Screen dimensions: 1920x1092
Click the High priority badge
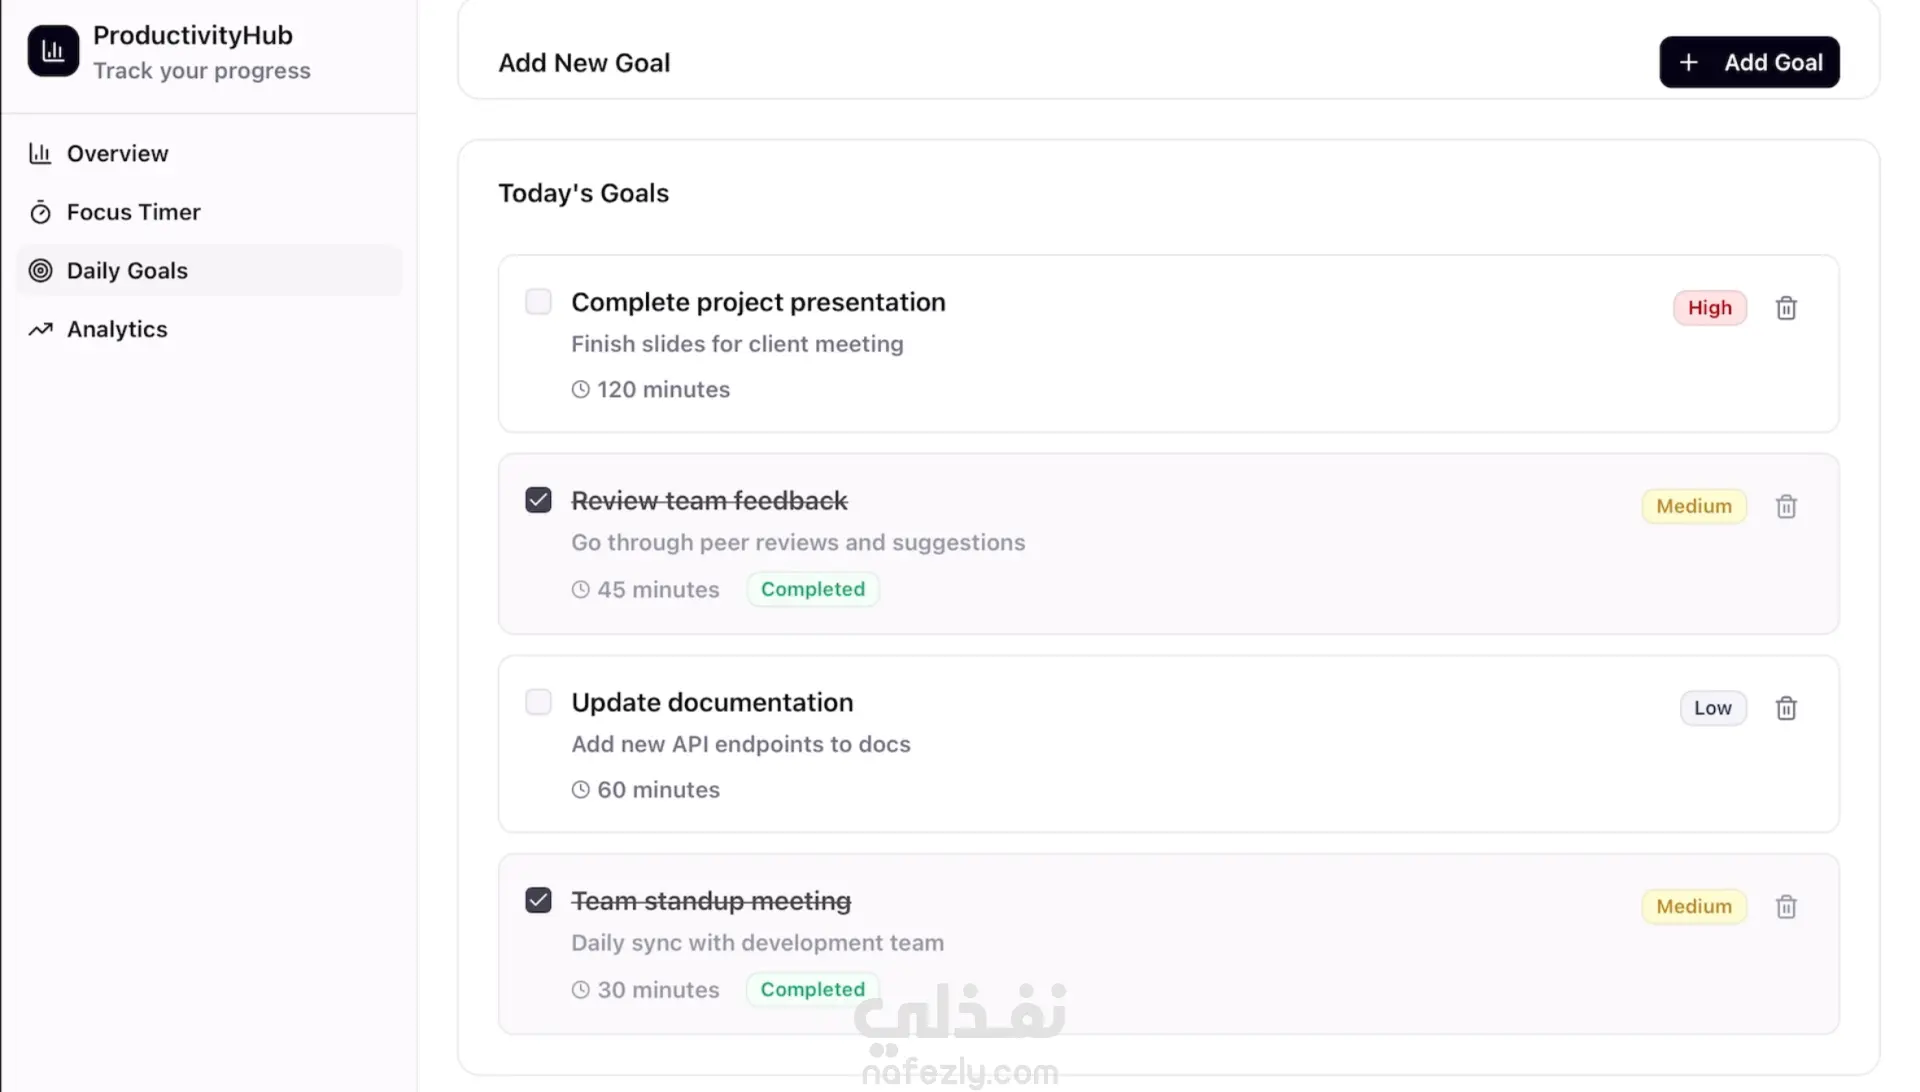1709,308
